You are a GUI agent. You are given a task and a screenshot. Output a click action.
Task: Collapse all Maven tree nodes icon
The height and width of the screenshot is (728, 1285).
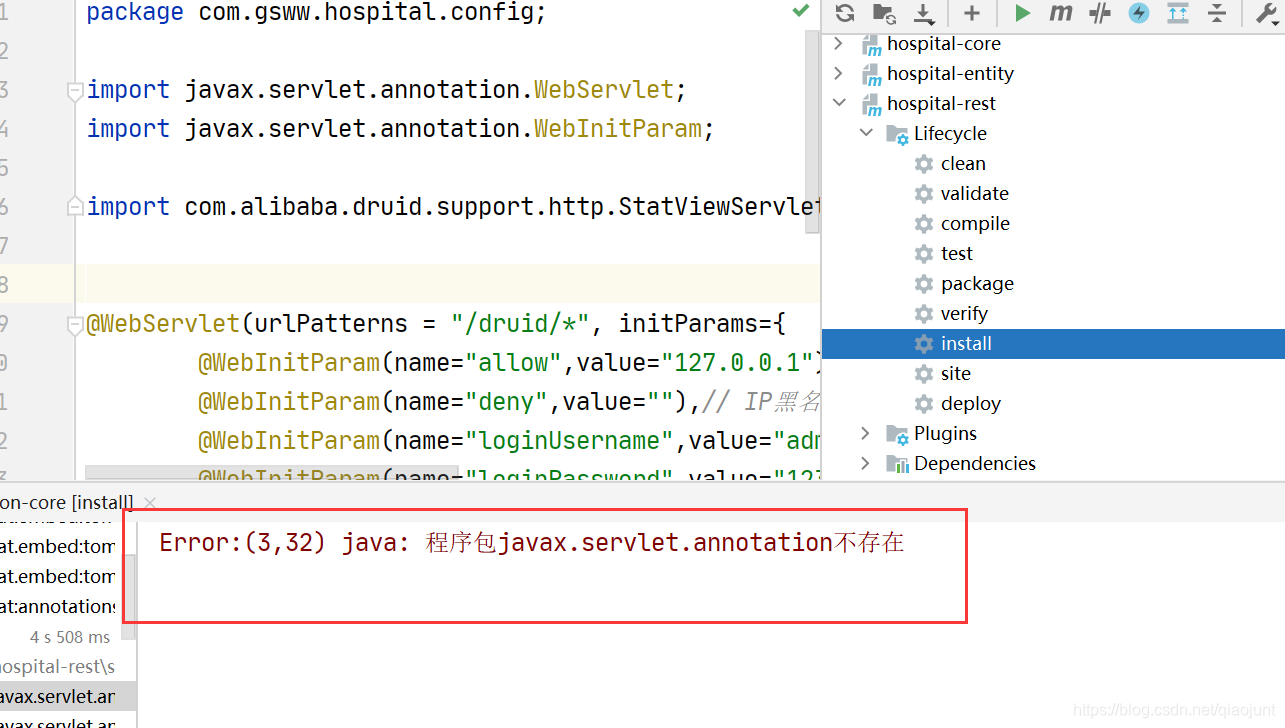[1217, 13]
